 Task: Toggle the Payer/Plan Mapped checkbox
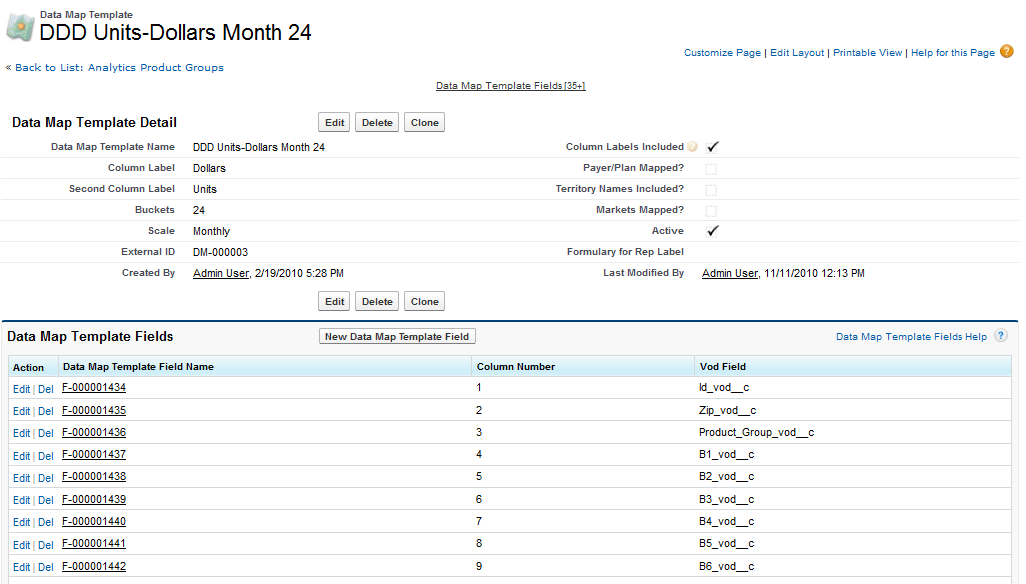click(711, 168)
